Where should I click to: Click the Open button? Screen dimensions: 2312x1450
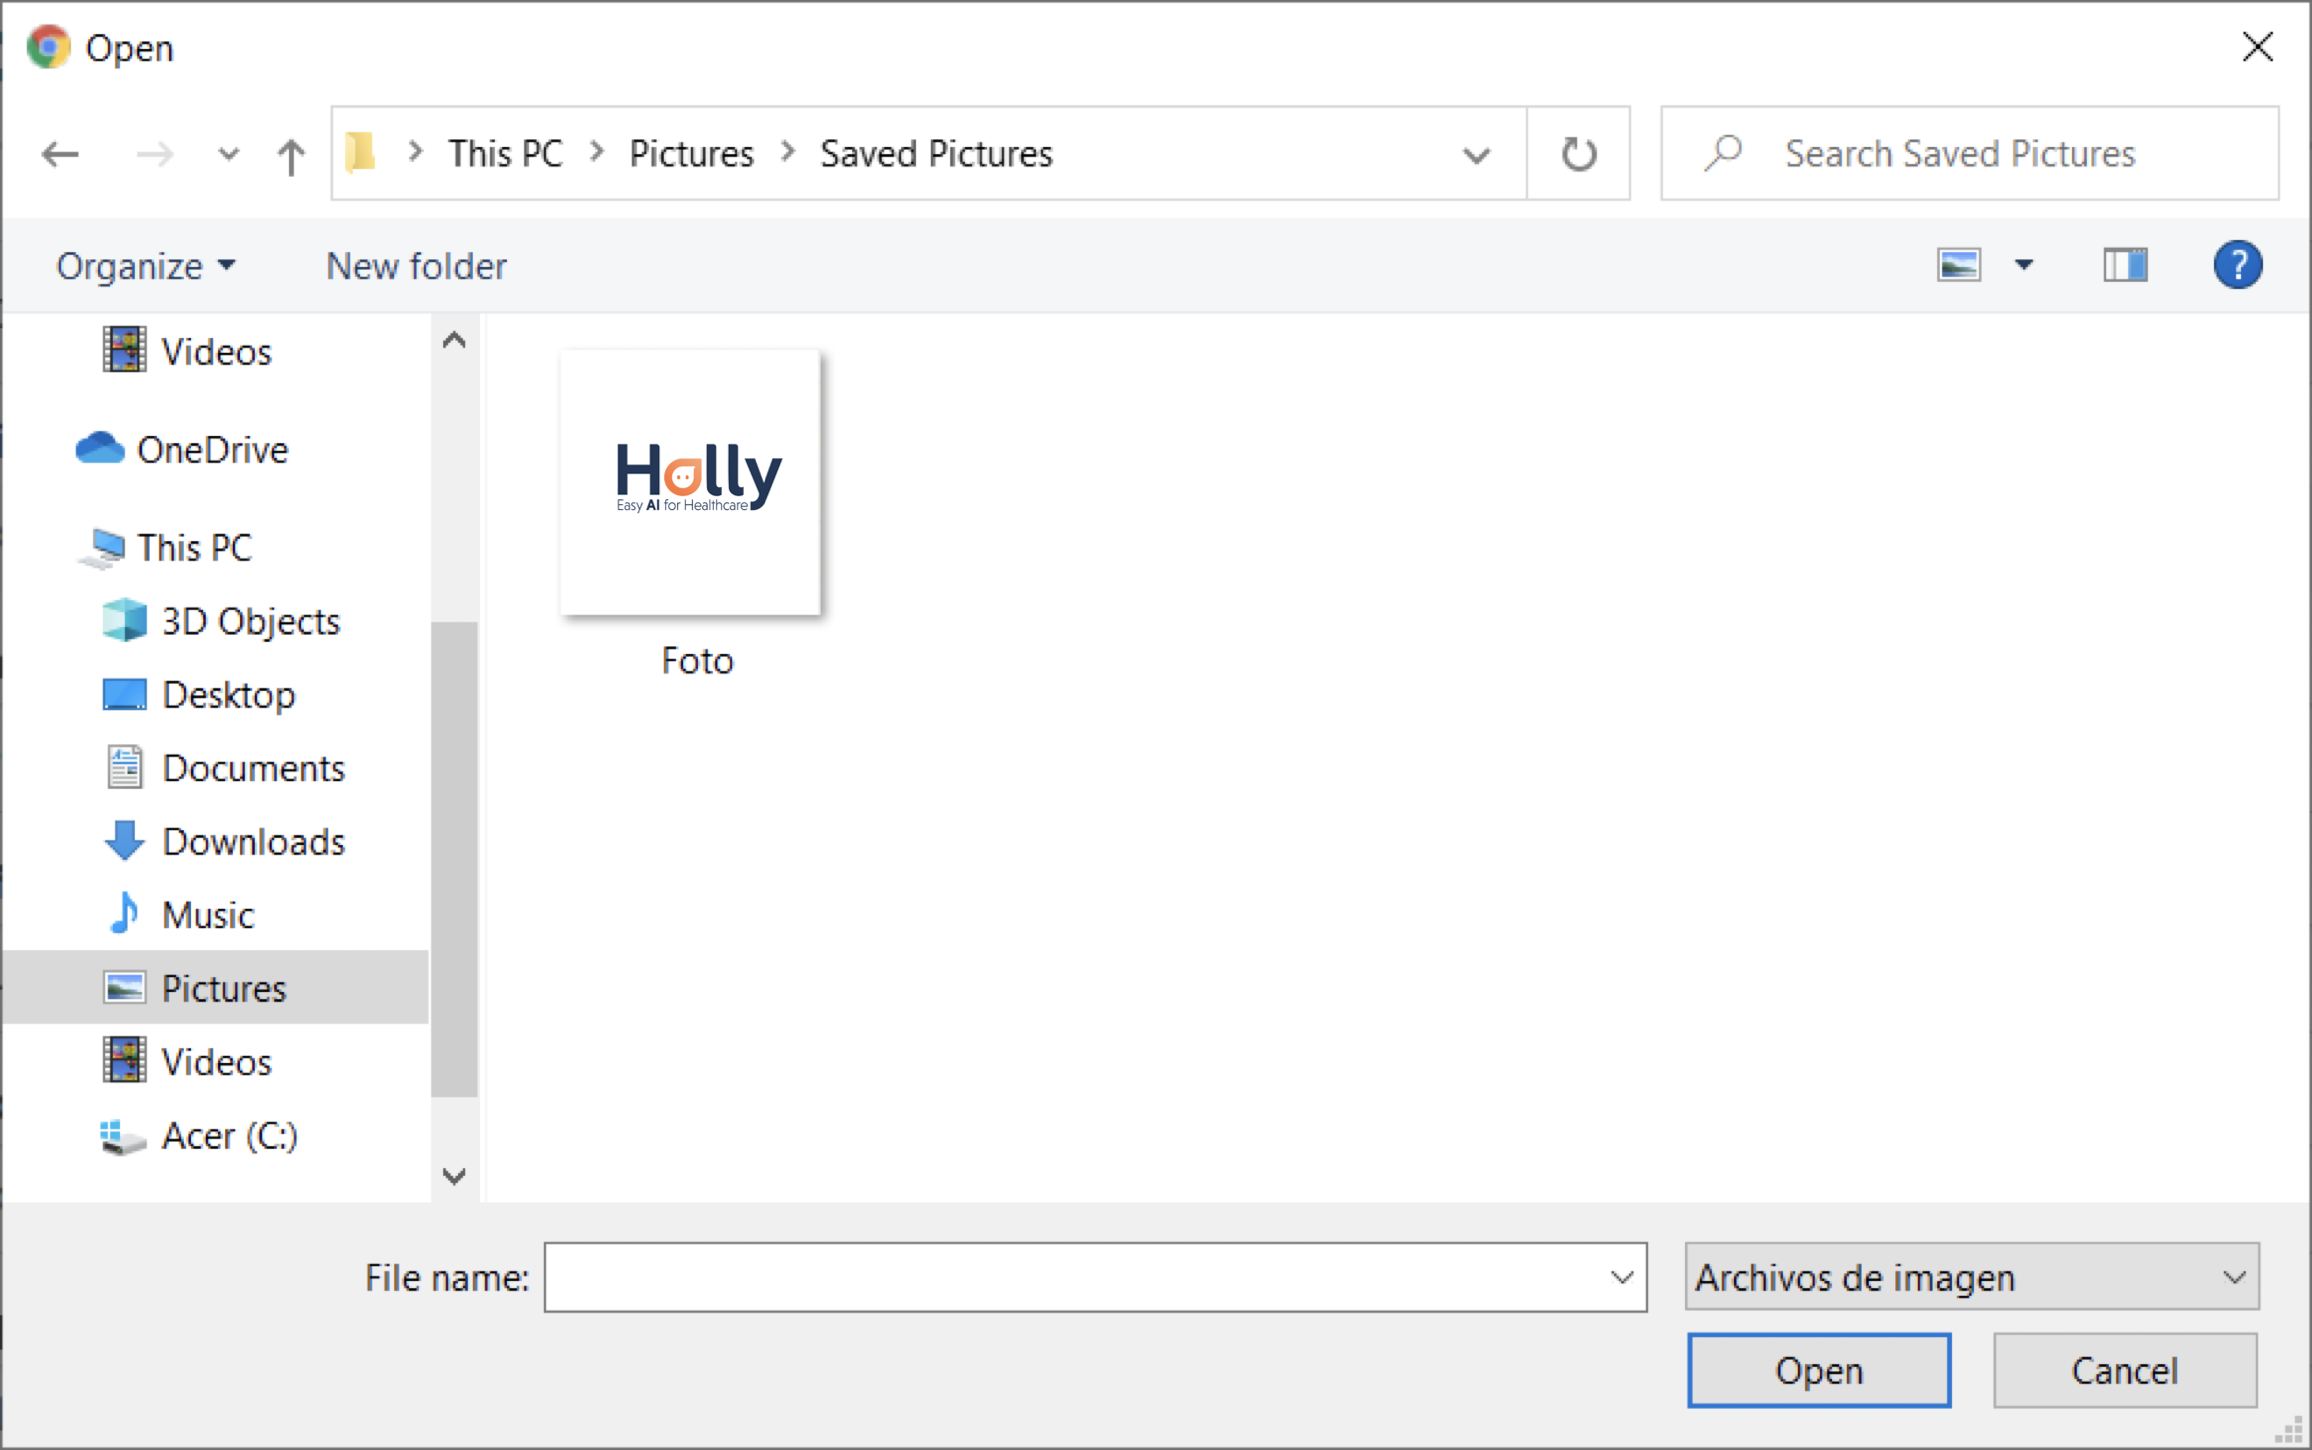pos(1818,1370)
